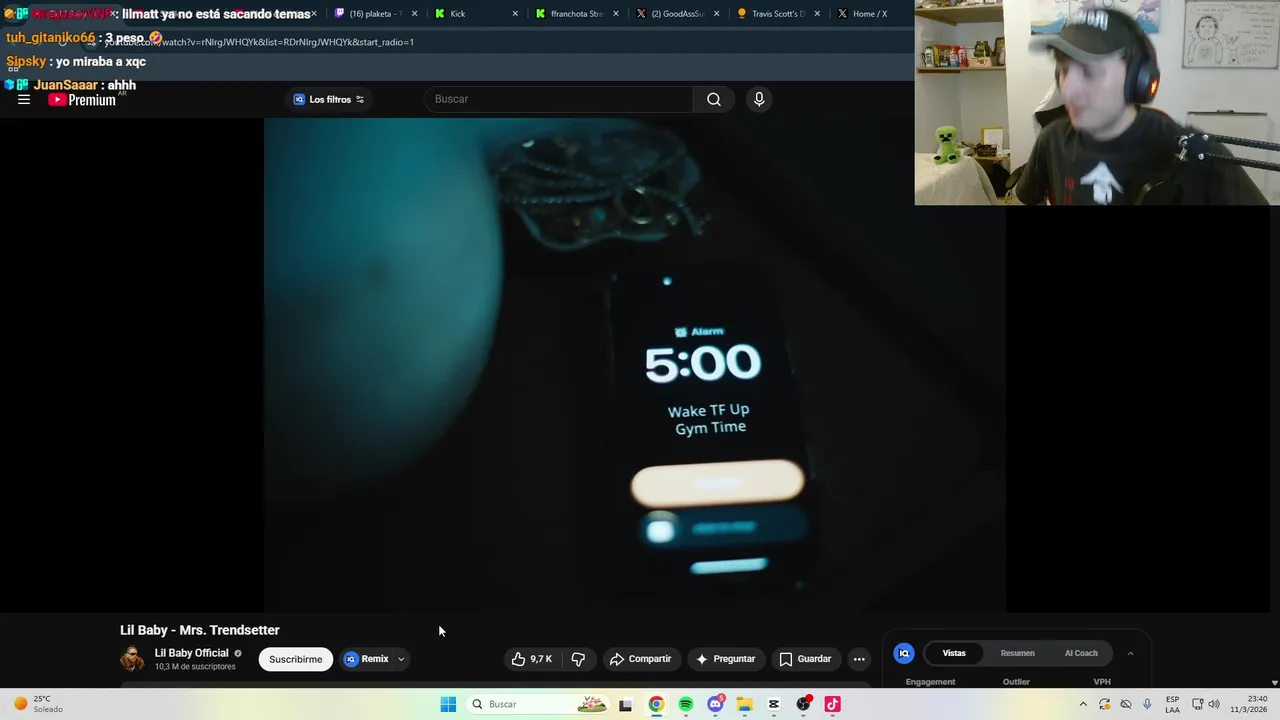Click the browser address bar URL

click(259, 42)
